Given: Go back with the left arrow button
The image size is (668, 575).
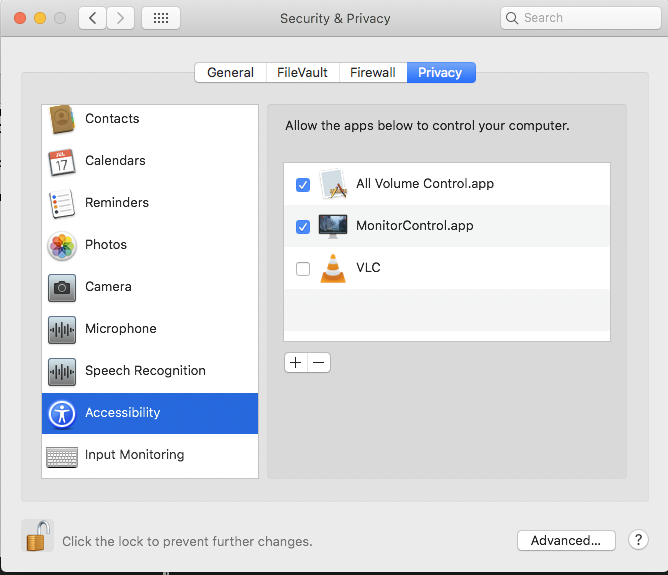Looking at the screenshot, I should tap(92, 18).
